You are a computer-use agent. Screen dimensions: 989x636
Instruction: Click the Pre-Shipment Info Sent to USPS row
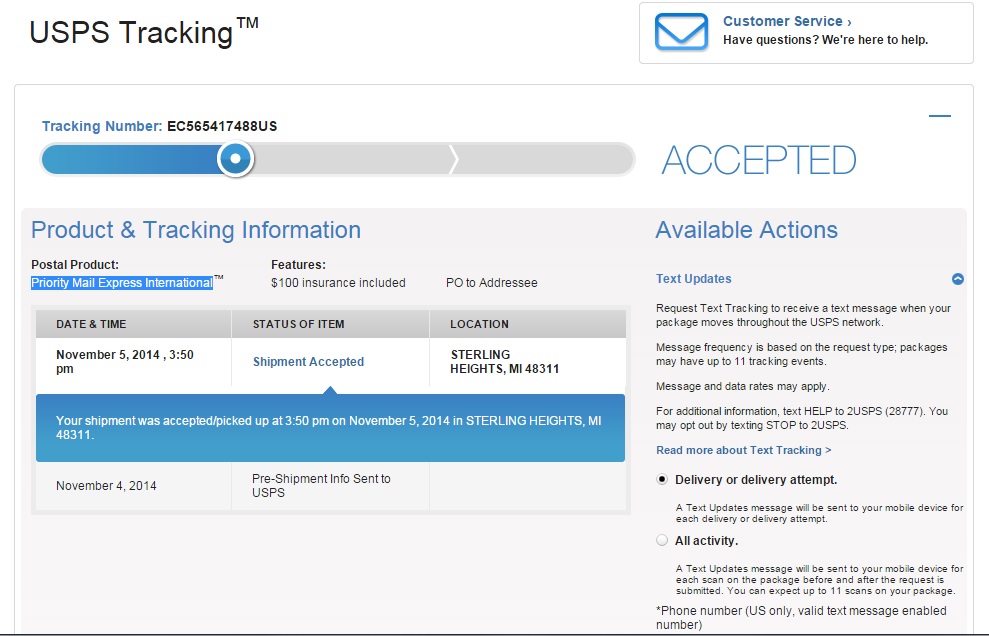pyautogui.click(x=331, y=486)
